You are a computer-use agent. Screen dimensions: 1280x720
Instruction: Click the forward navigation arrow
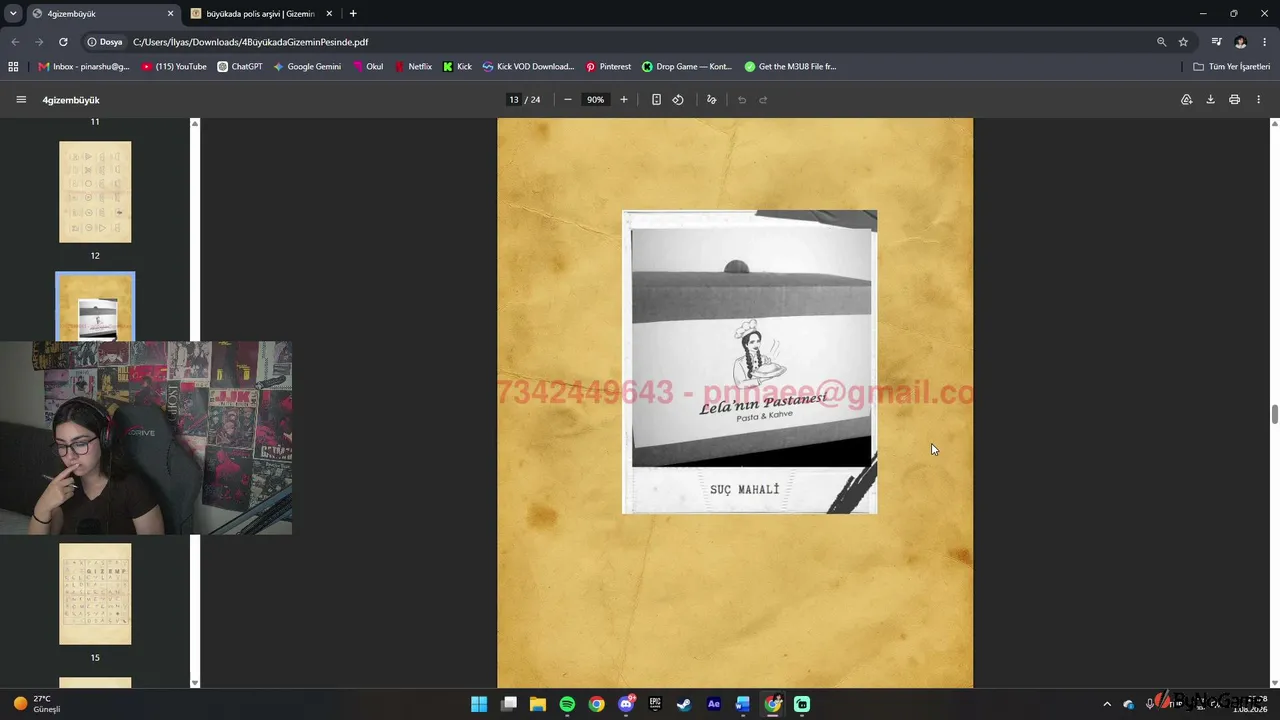39,42
